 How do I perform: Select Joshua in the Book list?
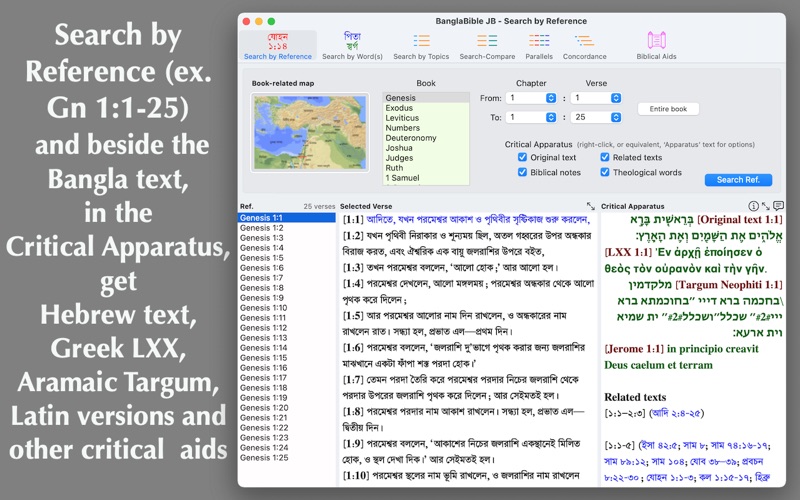coord(426,147)
